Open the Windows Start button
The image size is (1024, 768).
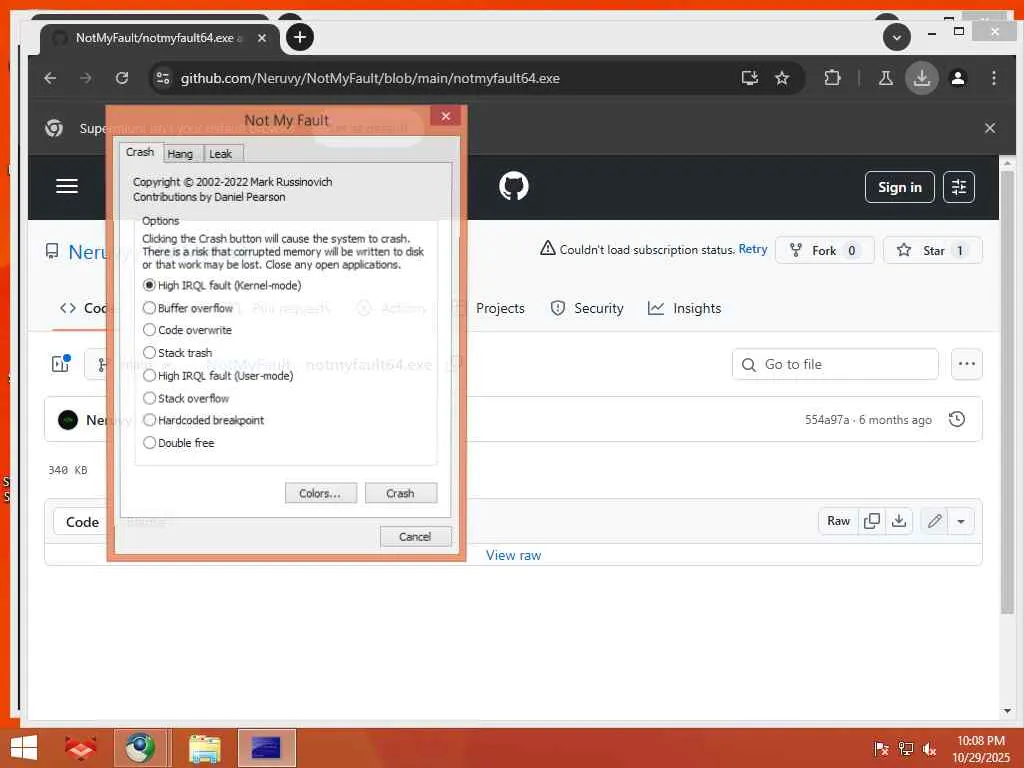click(24, 748)
